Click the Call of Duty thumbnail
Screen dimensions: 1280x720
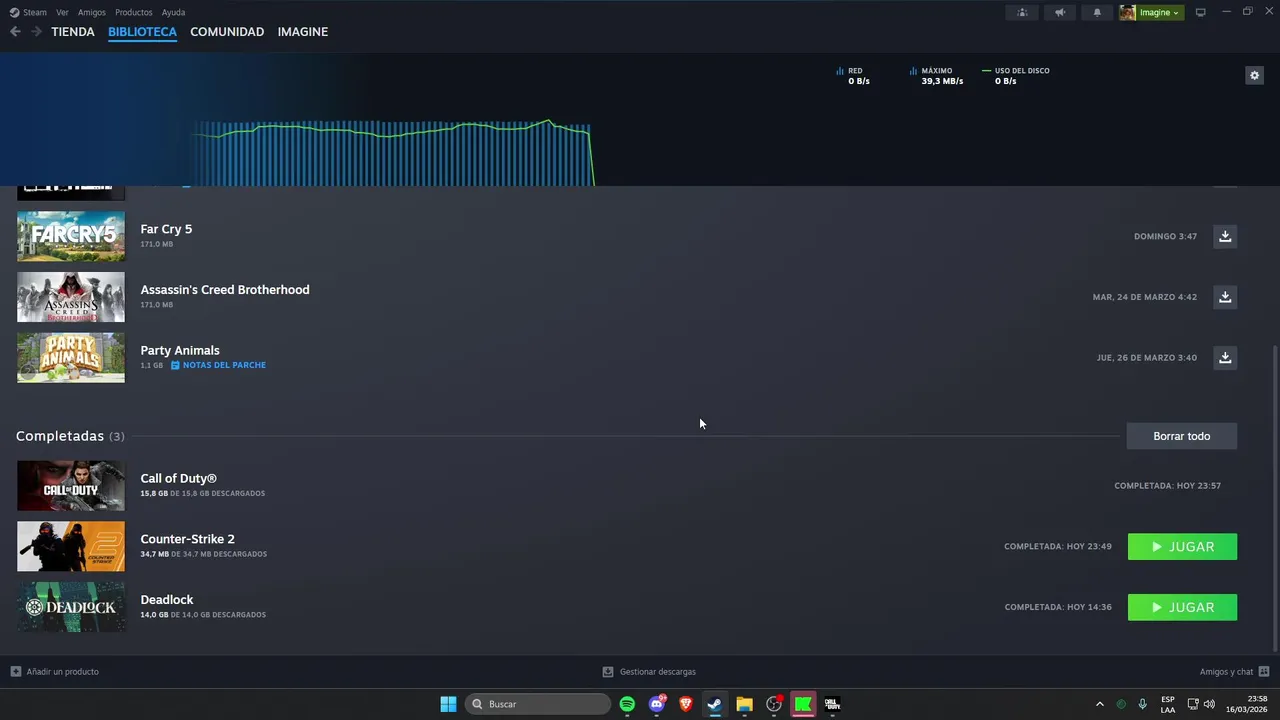click(x=71, y=486)
